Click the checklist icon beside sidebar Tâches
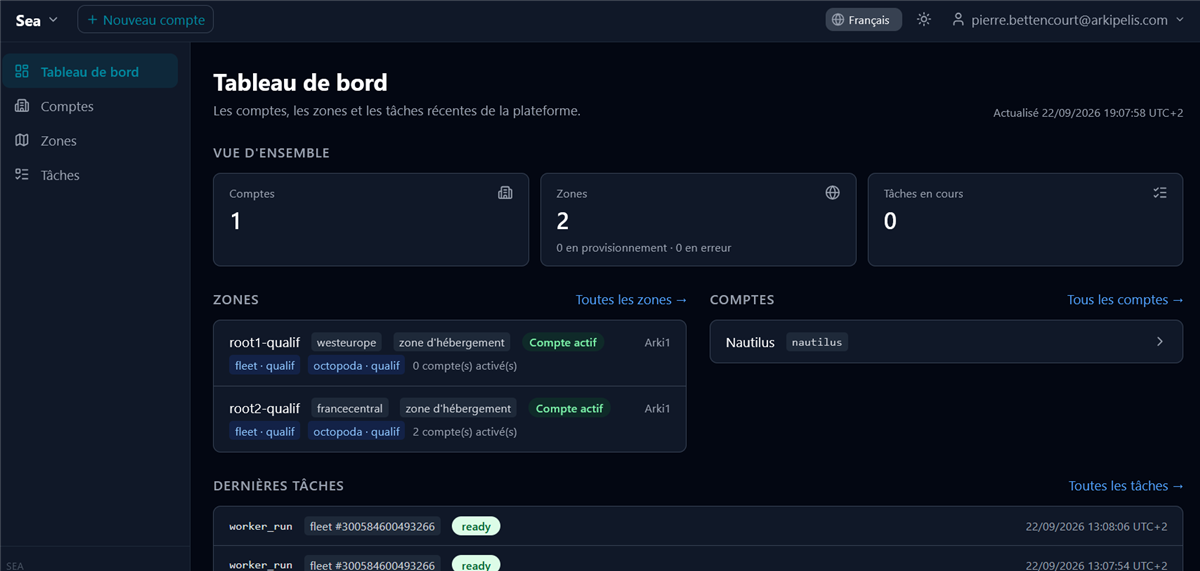The height and width of the screenshot is (571, 1200). click(22, 175)
